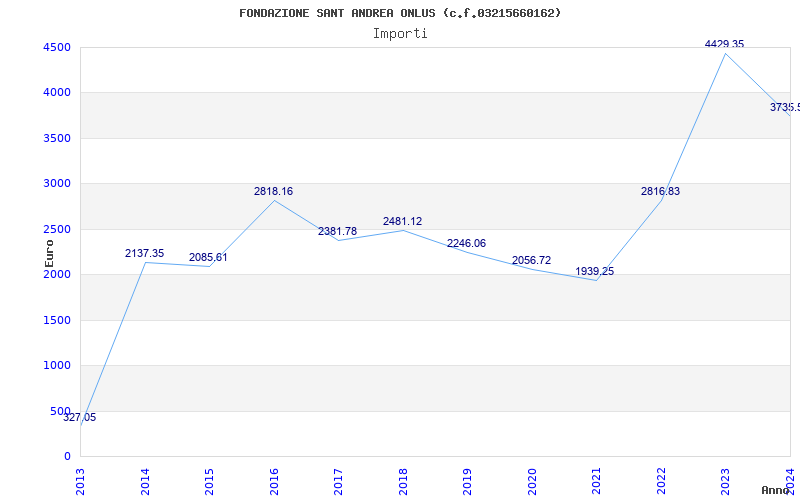800x500 pixels.
Task: Click y-axis value 2000
Action: [x=57, y=274]
